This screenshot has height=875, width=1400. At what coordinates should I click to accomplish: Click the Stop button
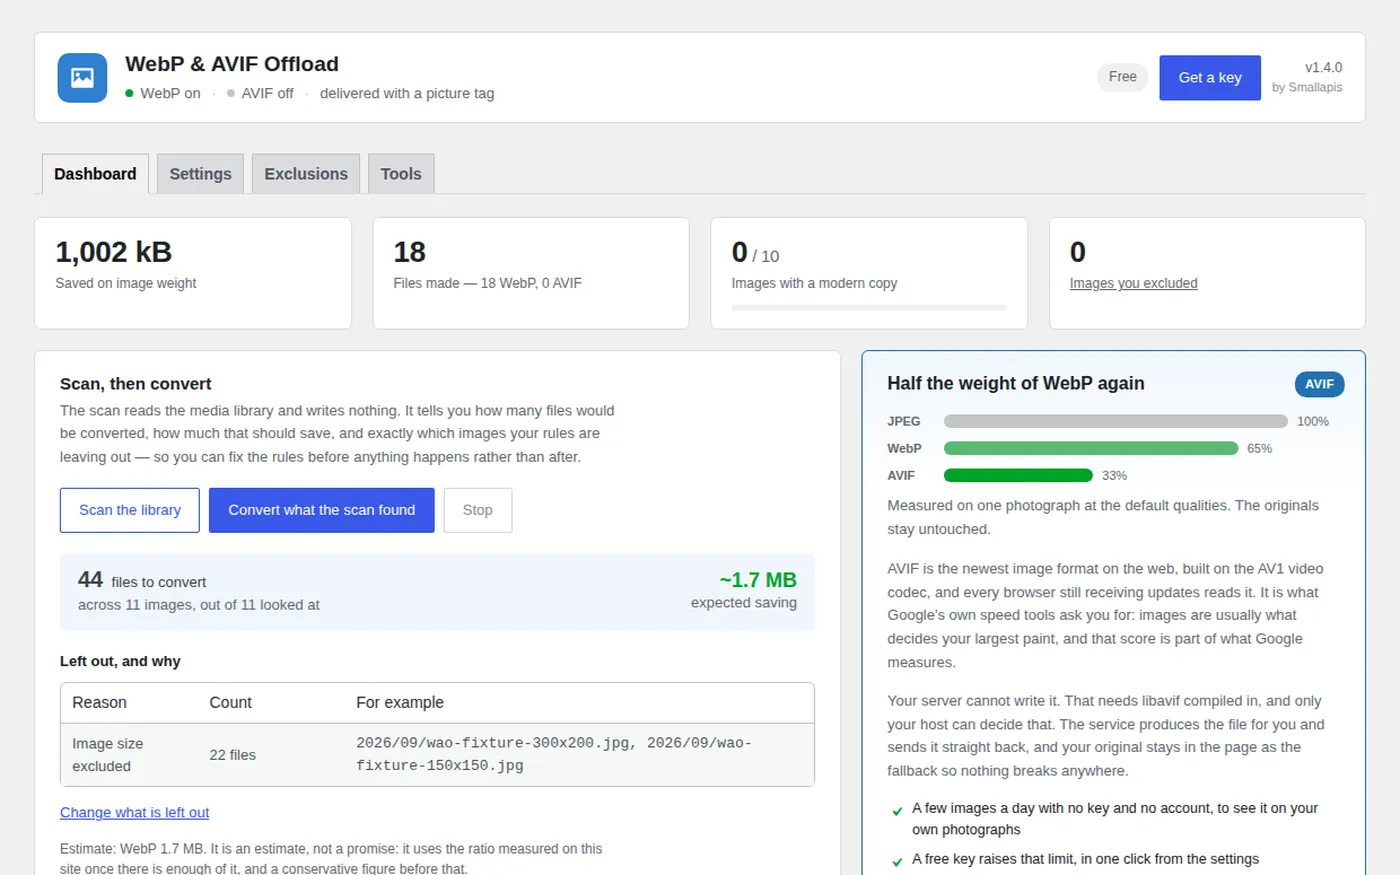coord(478,510)
